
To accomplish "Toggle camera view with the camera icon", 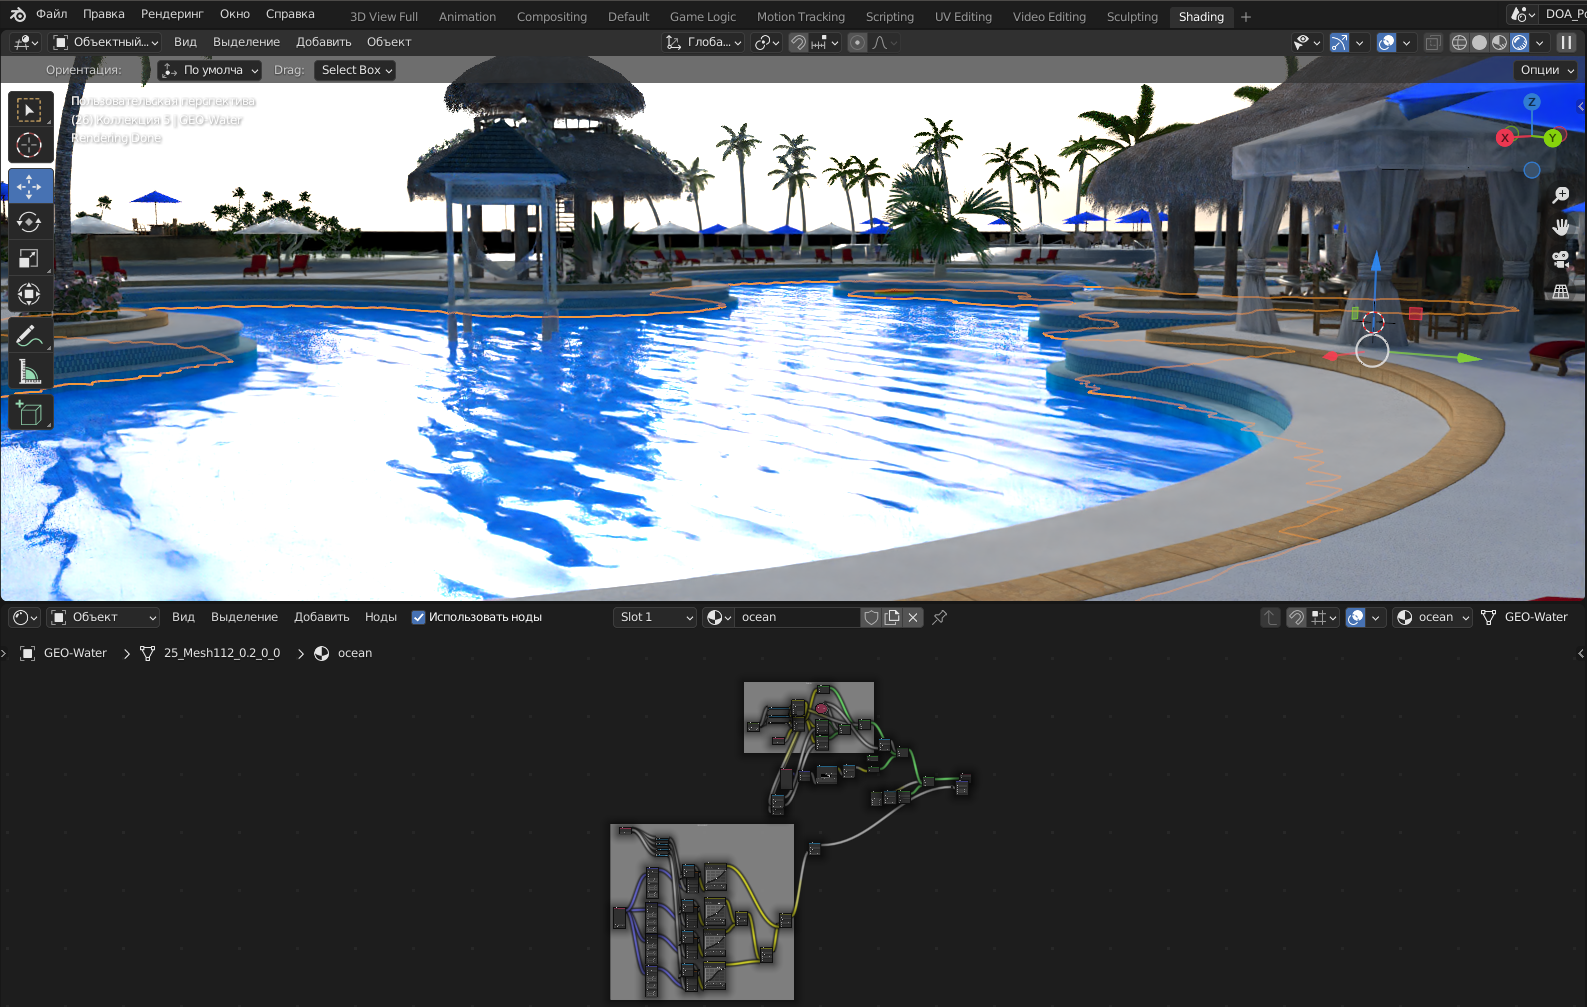I will (x=1560, y=260).
